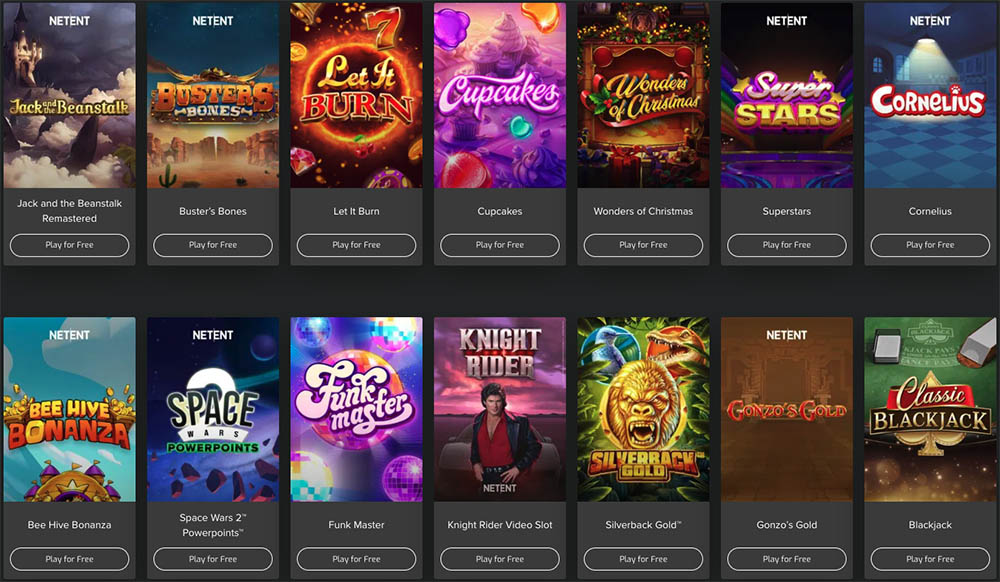
Task: Open the Cupcakes game thumbnail
Action: pos(500,95)
